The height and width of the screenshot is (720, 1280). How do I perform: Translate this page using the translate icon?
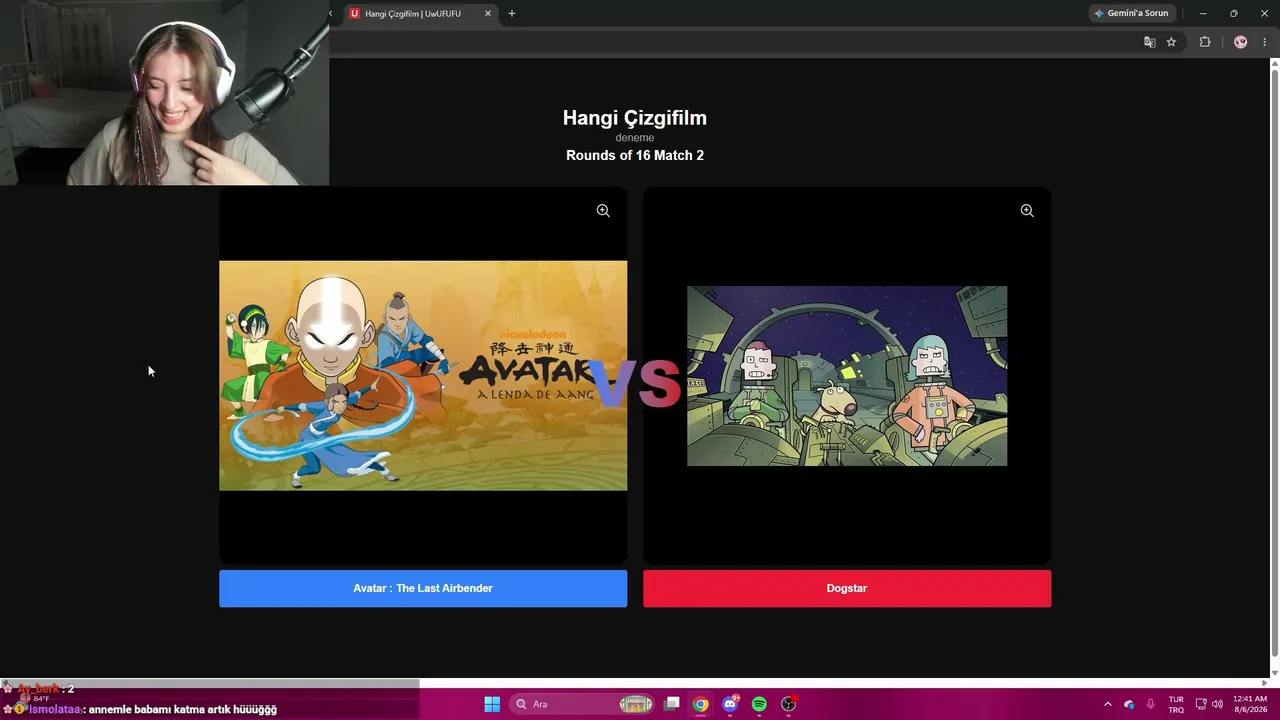1150,42
